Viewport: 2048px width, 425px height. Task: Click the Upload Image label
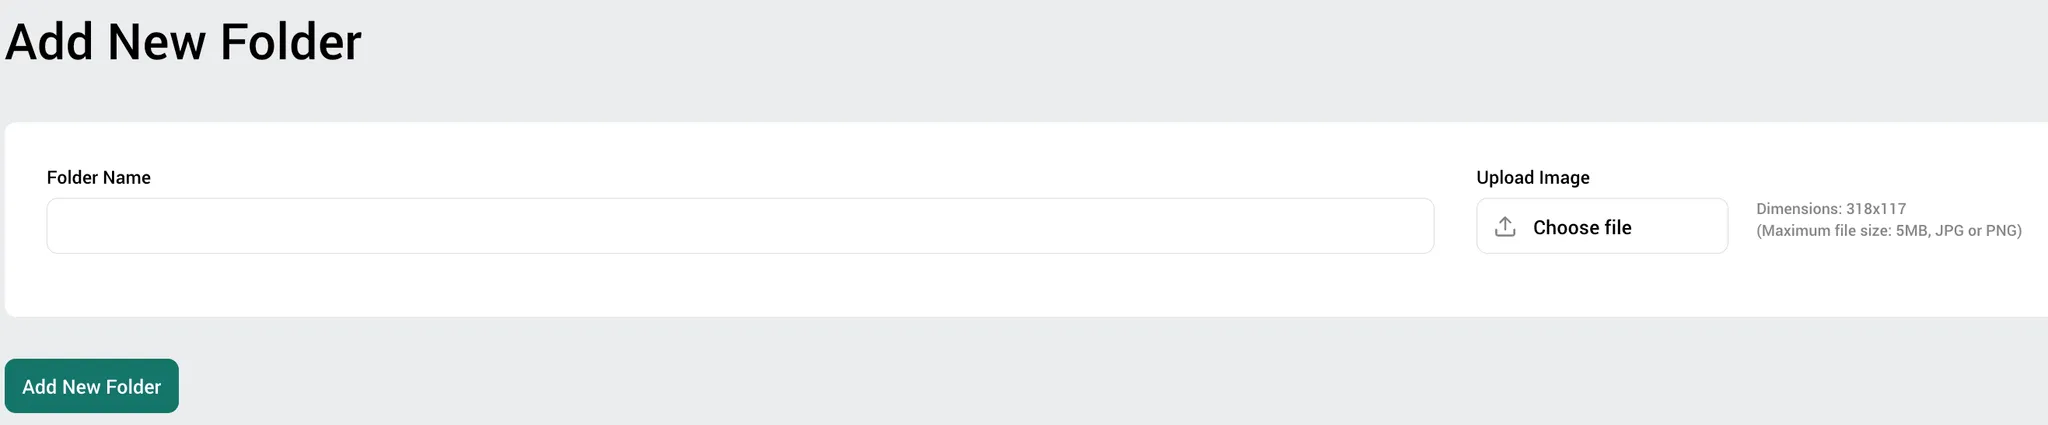pos(1533,177)
